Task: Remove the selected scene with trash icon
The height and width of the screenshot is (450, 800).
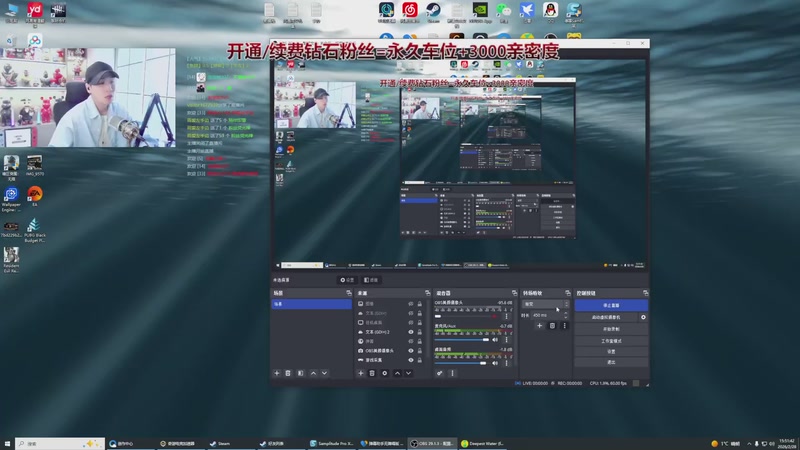Action: click(x=288, y=373)
